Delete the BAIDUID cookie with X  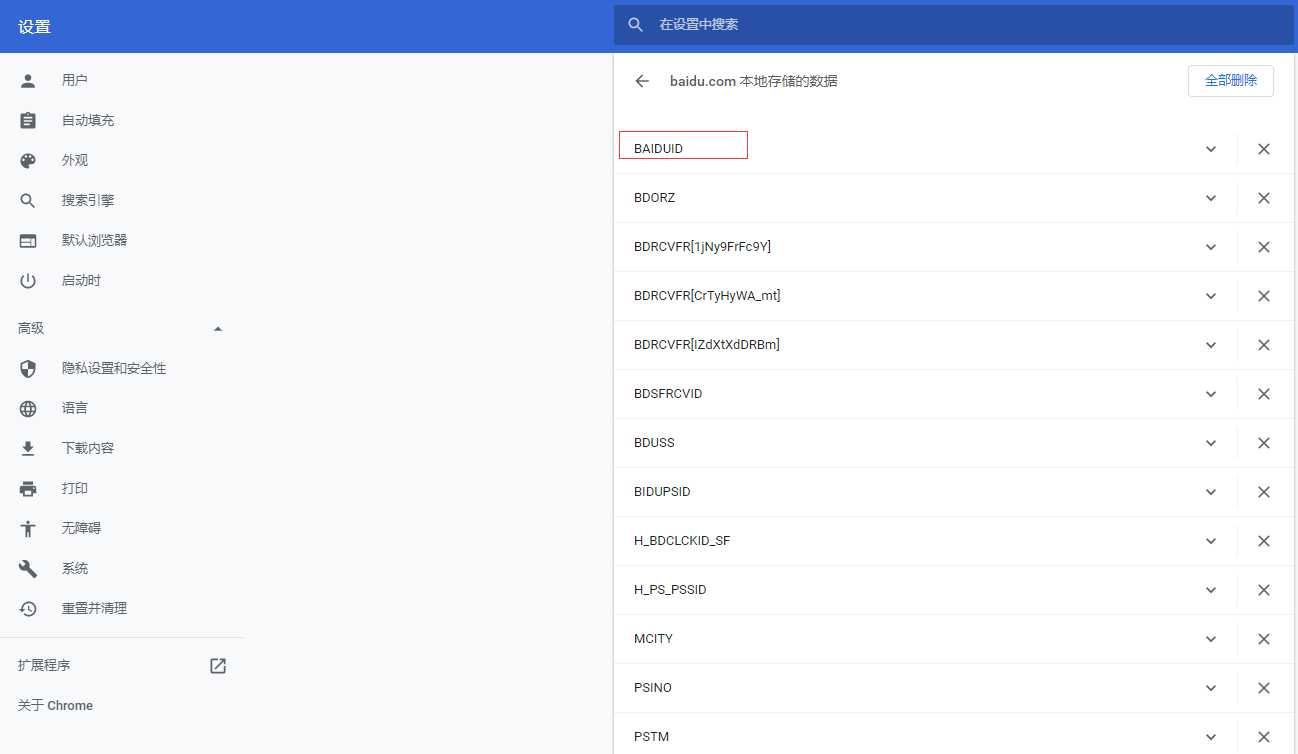[x=1264, y=149]
